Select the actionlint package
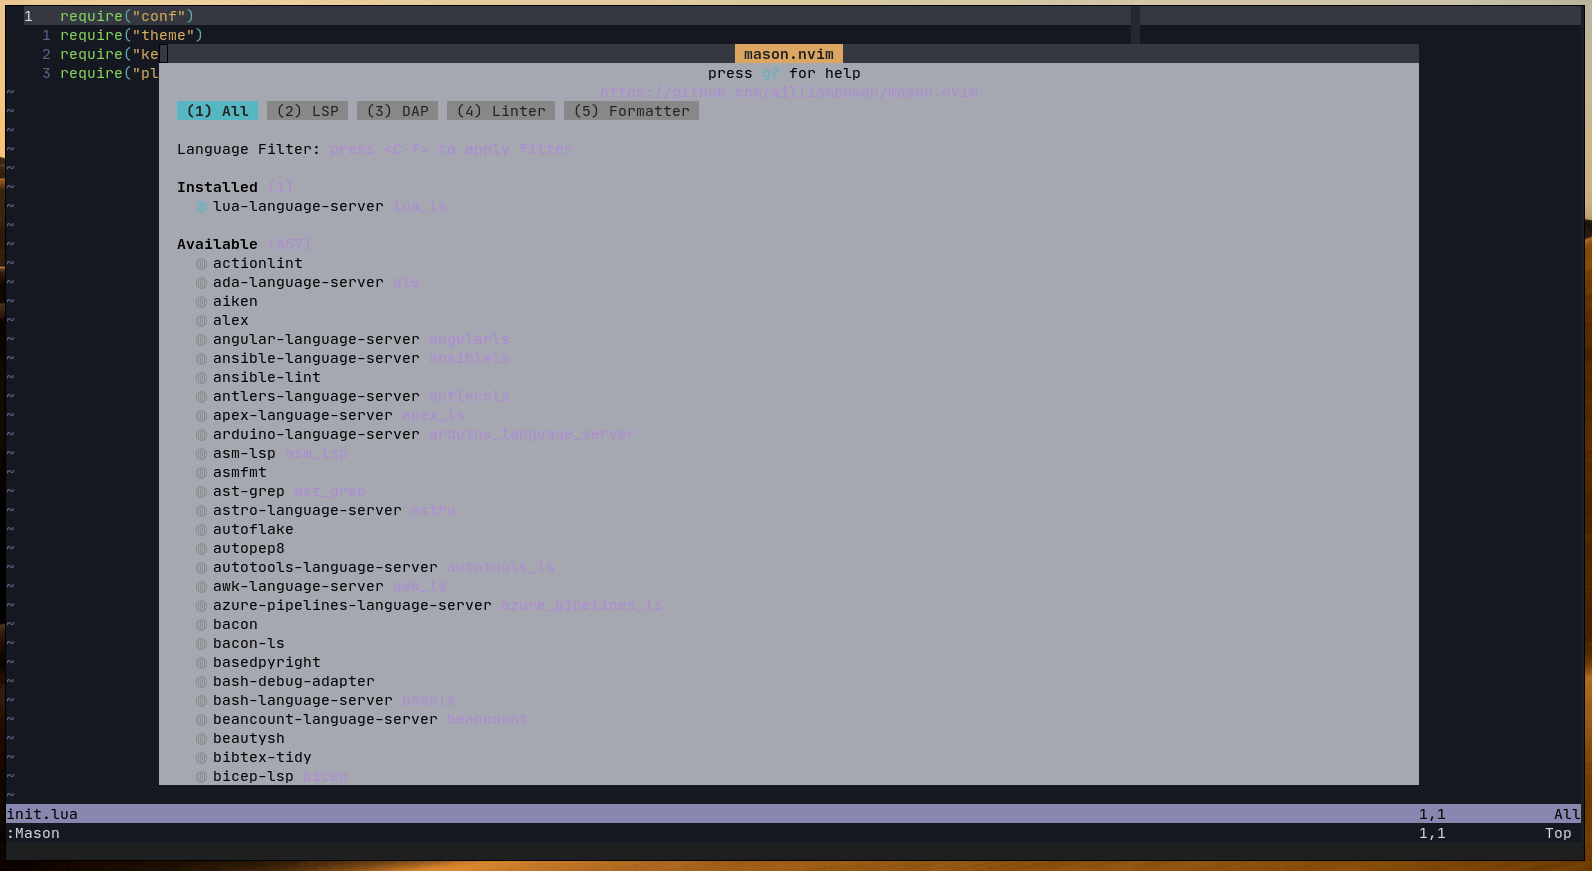1592x871 pixels. pos(257,263)
